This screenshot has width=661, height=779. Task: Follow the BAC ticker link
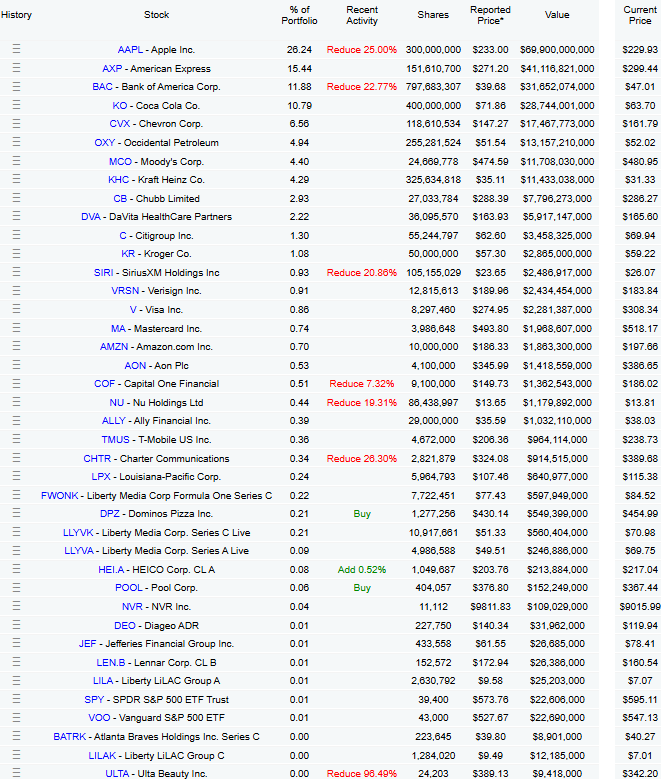pos(102,86)
